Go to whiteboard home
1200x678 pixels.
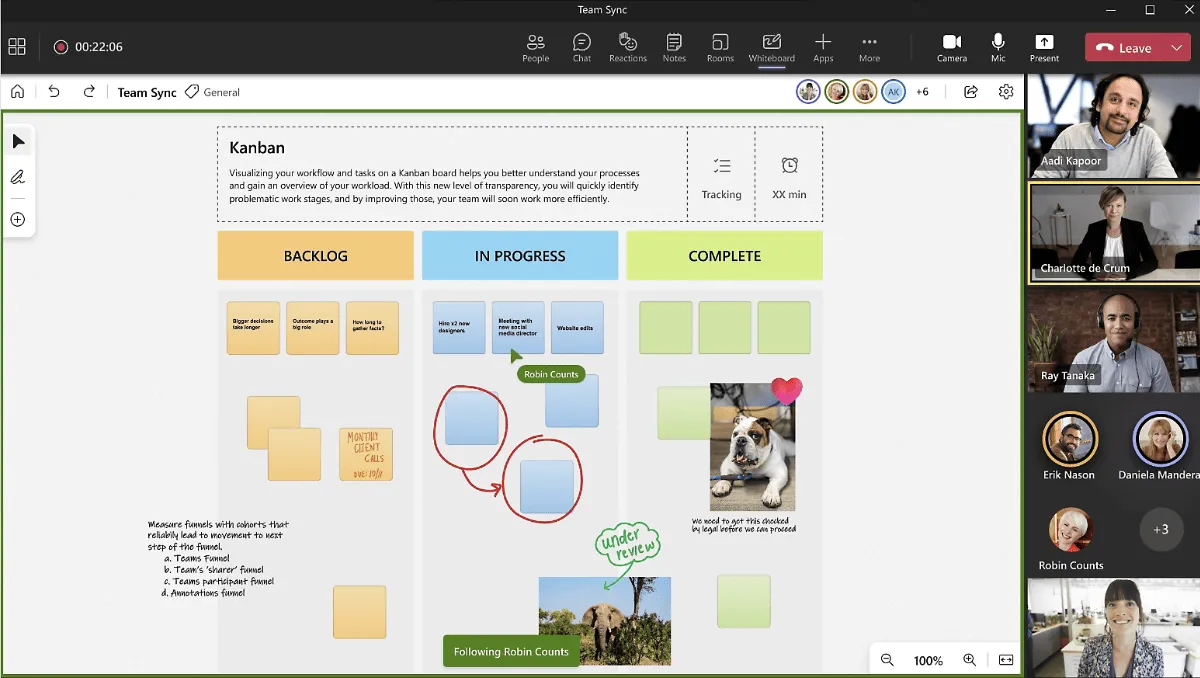click(17, 91)
